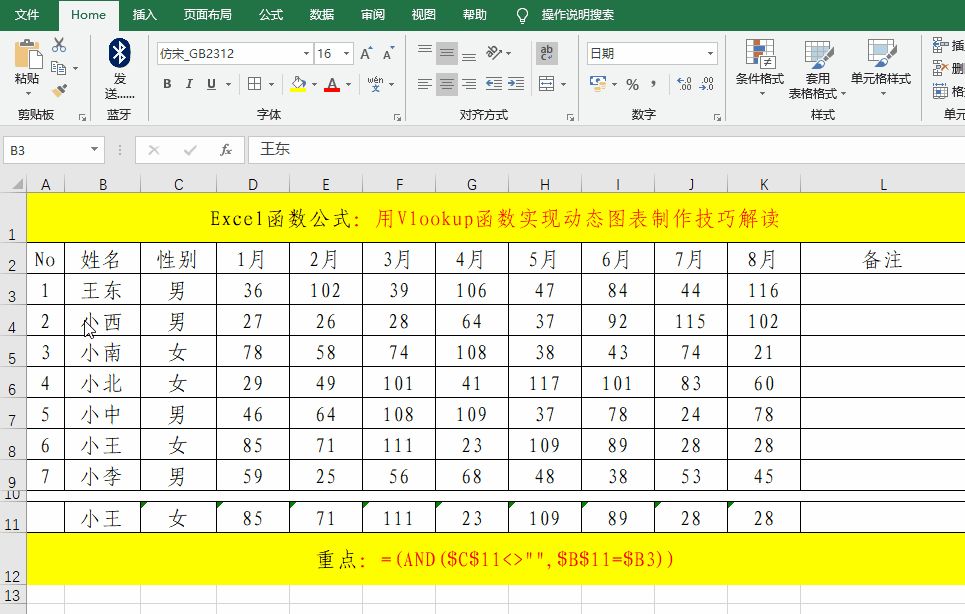Click the insert function fx icon
Image resolution: width=965 pixels, height=614 pixels.
point(226,150)
